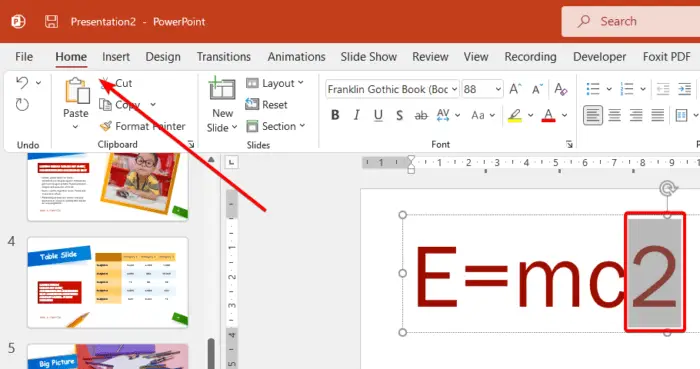The height and width of the screenshot is (369, 700).
Task: Click the Undo arrow icon
Action: 22,83
